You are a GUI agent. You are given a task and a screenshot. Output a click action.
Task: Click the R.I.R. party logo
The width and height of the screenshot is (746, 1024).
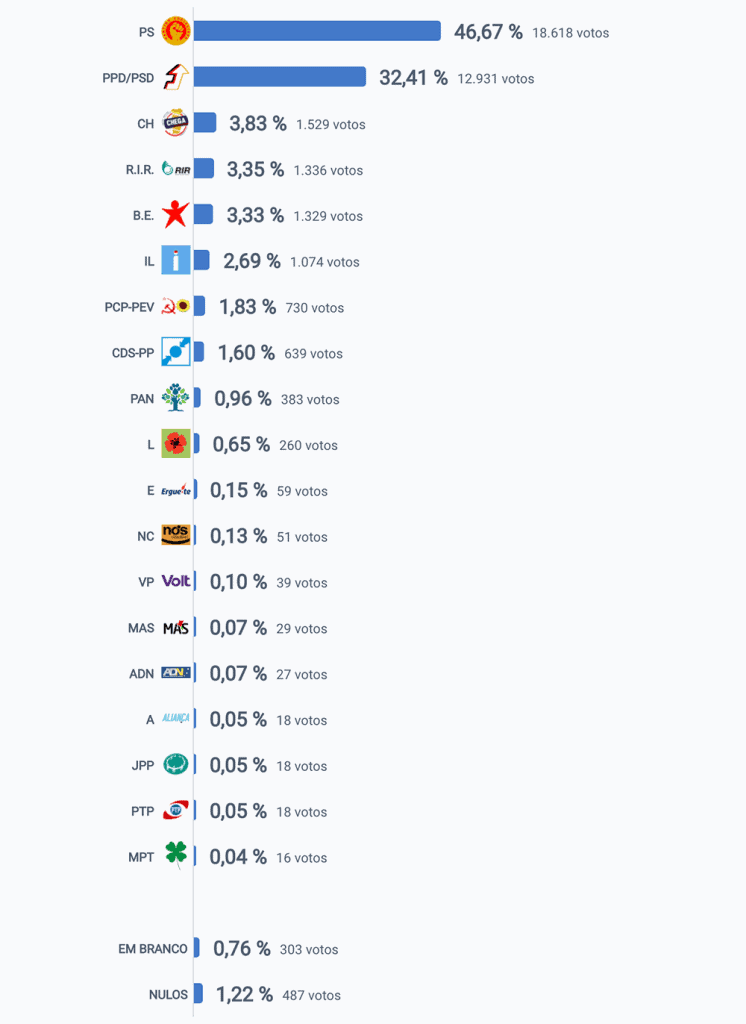[176, 169]
